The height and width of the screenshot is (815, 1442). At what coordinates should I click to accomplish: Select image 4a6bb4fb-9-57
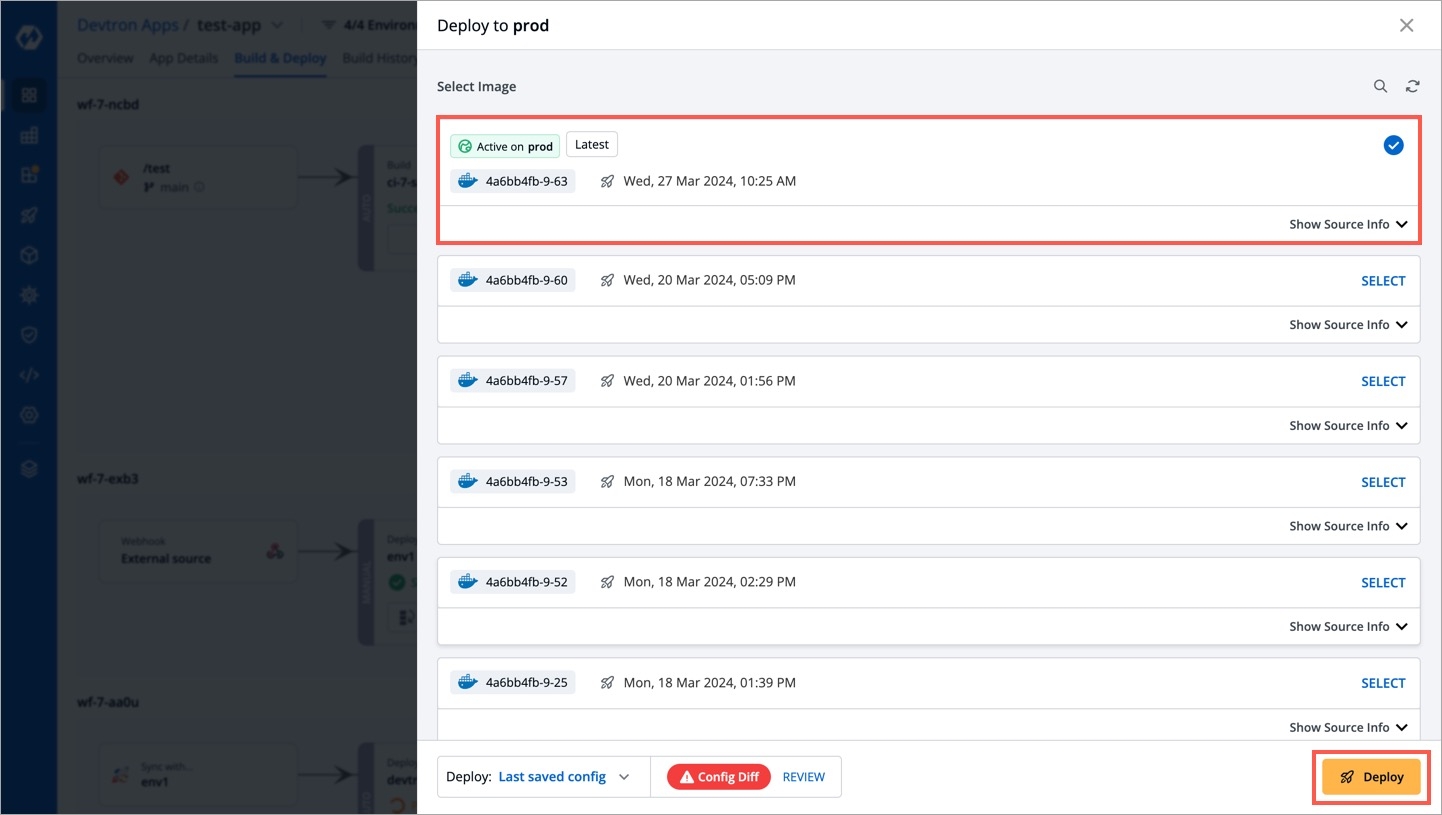[x=1383, y=381]
